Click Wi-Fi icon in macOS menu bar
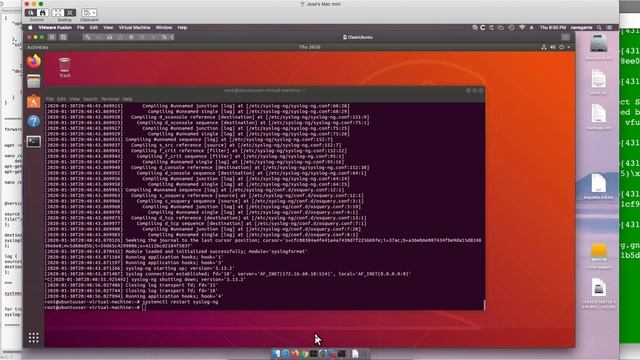The height and width of the screenshot is (360, 640). click(x=522, y=27)
